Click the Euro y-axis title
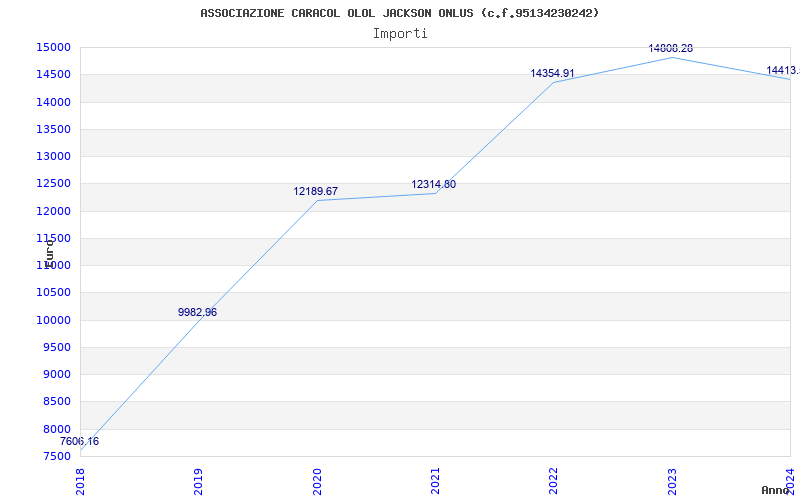Viewport: 800px width, 500px height. tap(49, 253)
